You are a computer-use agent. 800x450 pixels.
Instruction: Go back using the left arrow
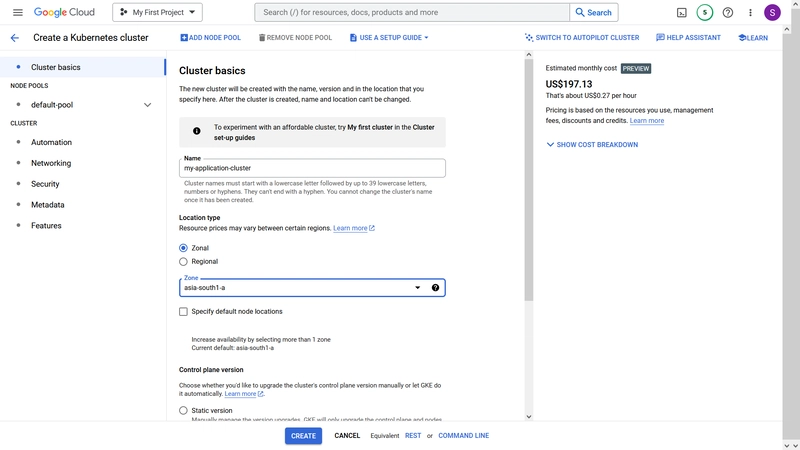tap(15, 38)
